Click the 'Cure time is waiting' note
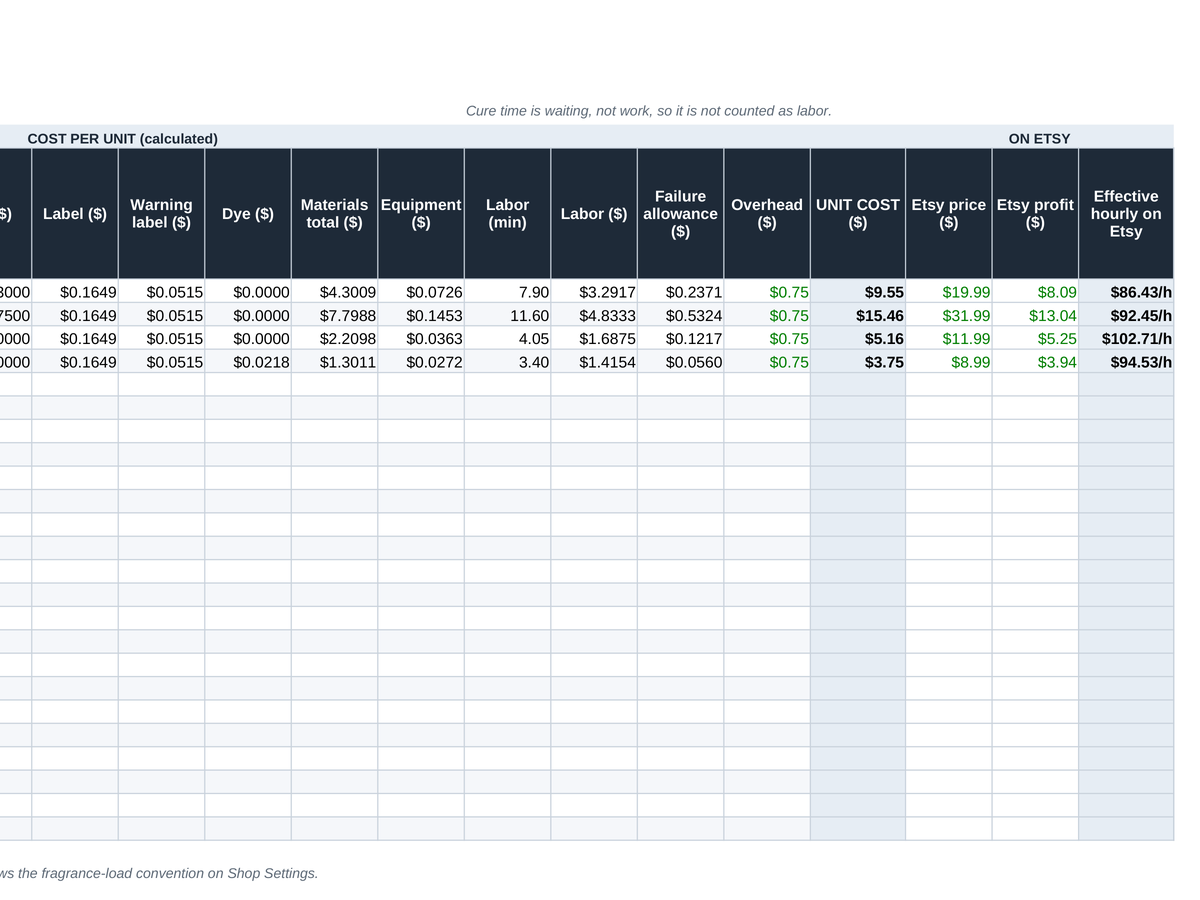 (x=649, y=111)
